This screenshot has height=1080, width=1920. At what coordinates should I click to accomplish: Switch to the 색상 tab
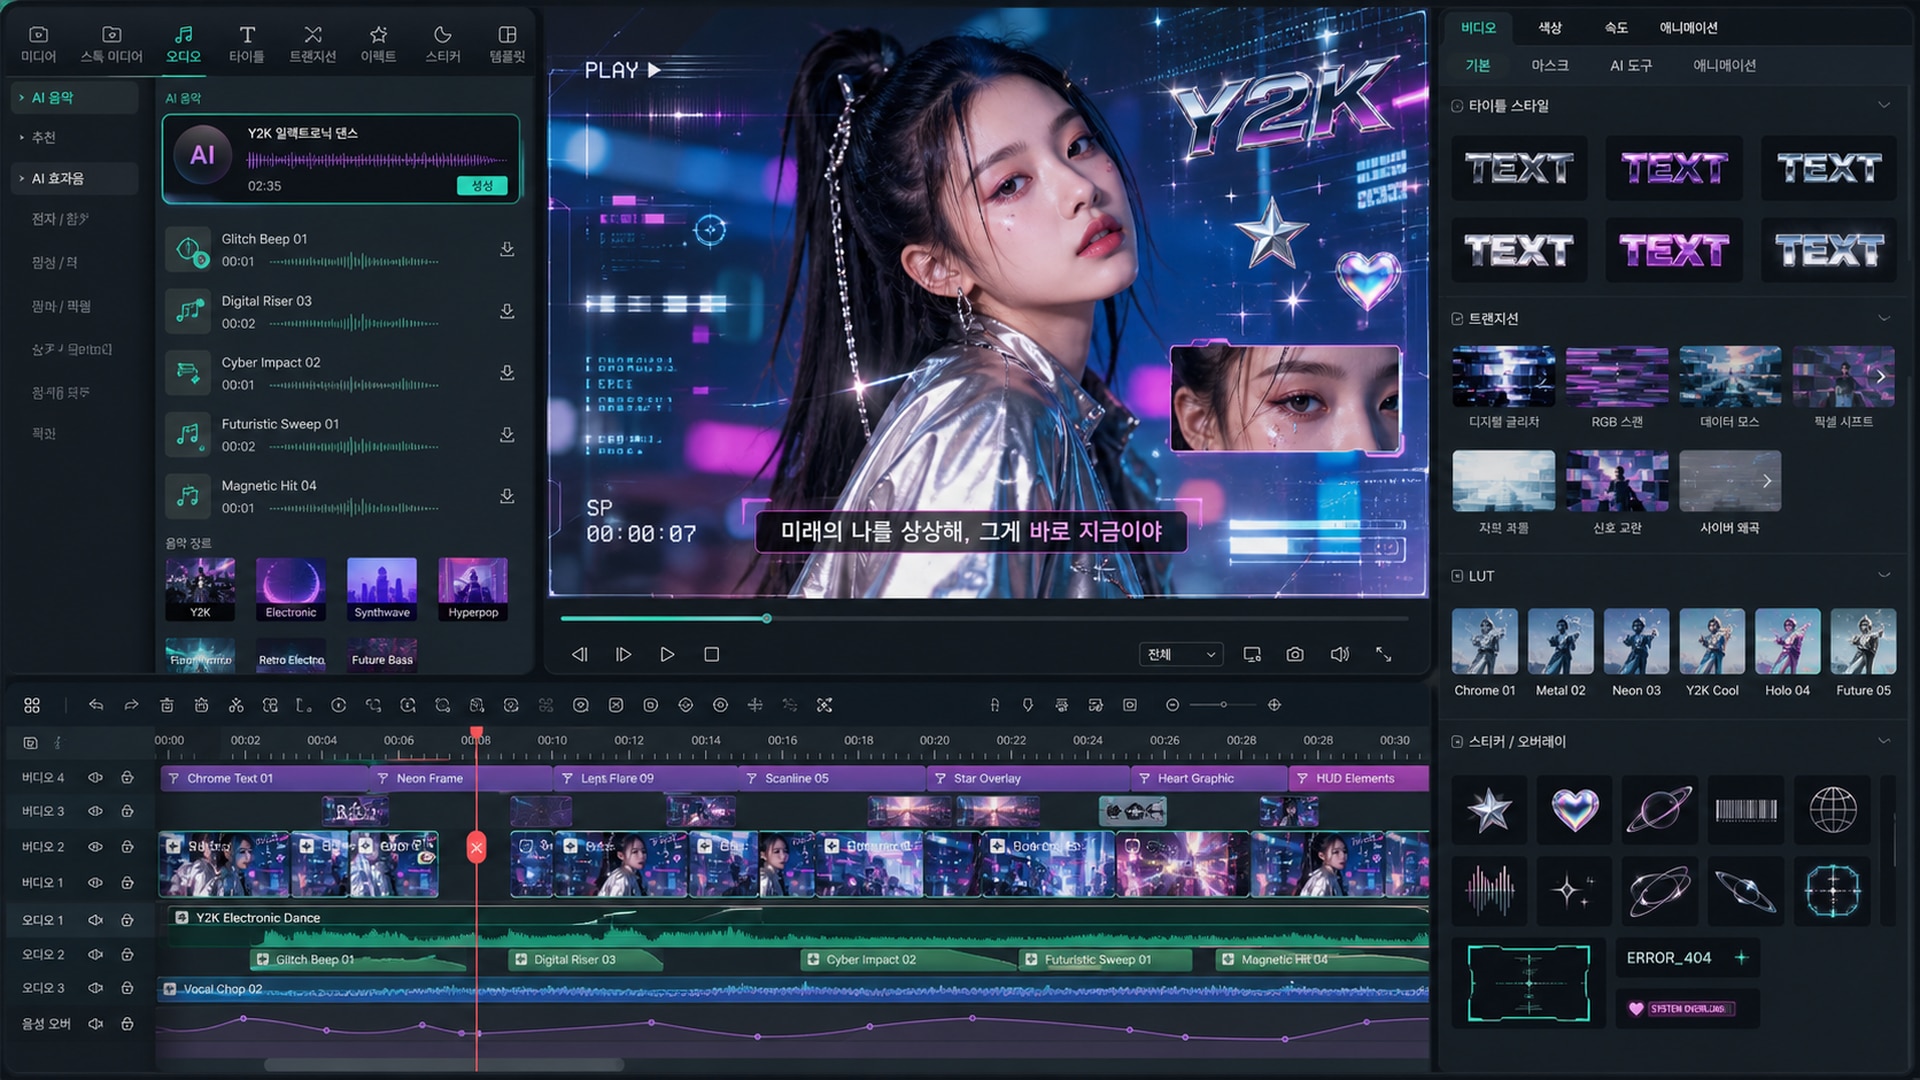click(x=1550, y=28)
